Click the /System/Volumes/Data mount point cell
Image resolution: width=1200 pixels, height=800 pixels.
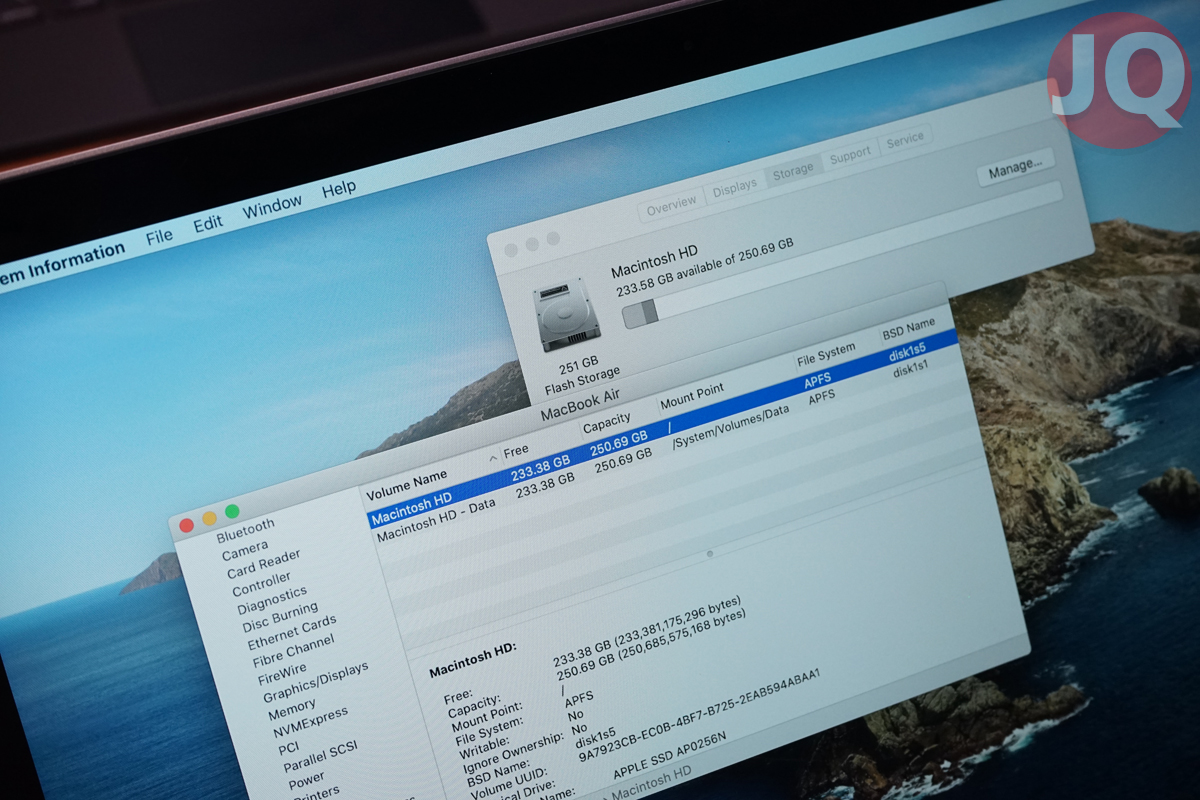coord(731,425)
